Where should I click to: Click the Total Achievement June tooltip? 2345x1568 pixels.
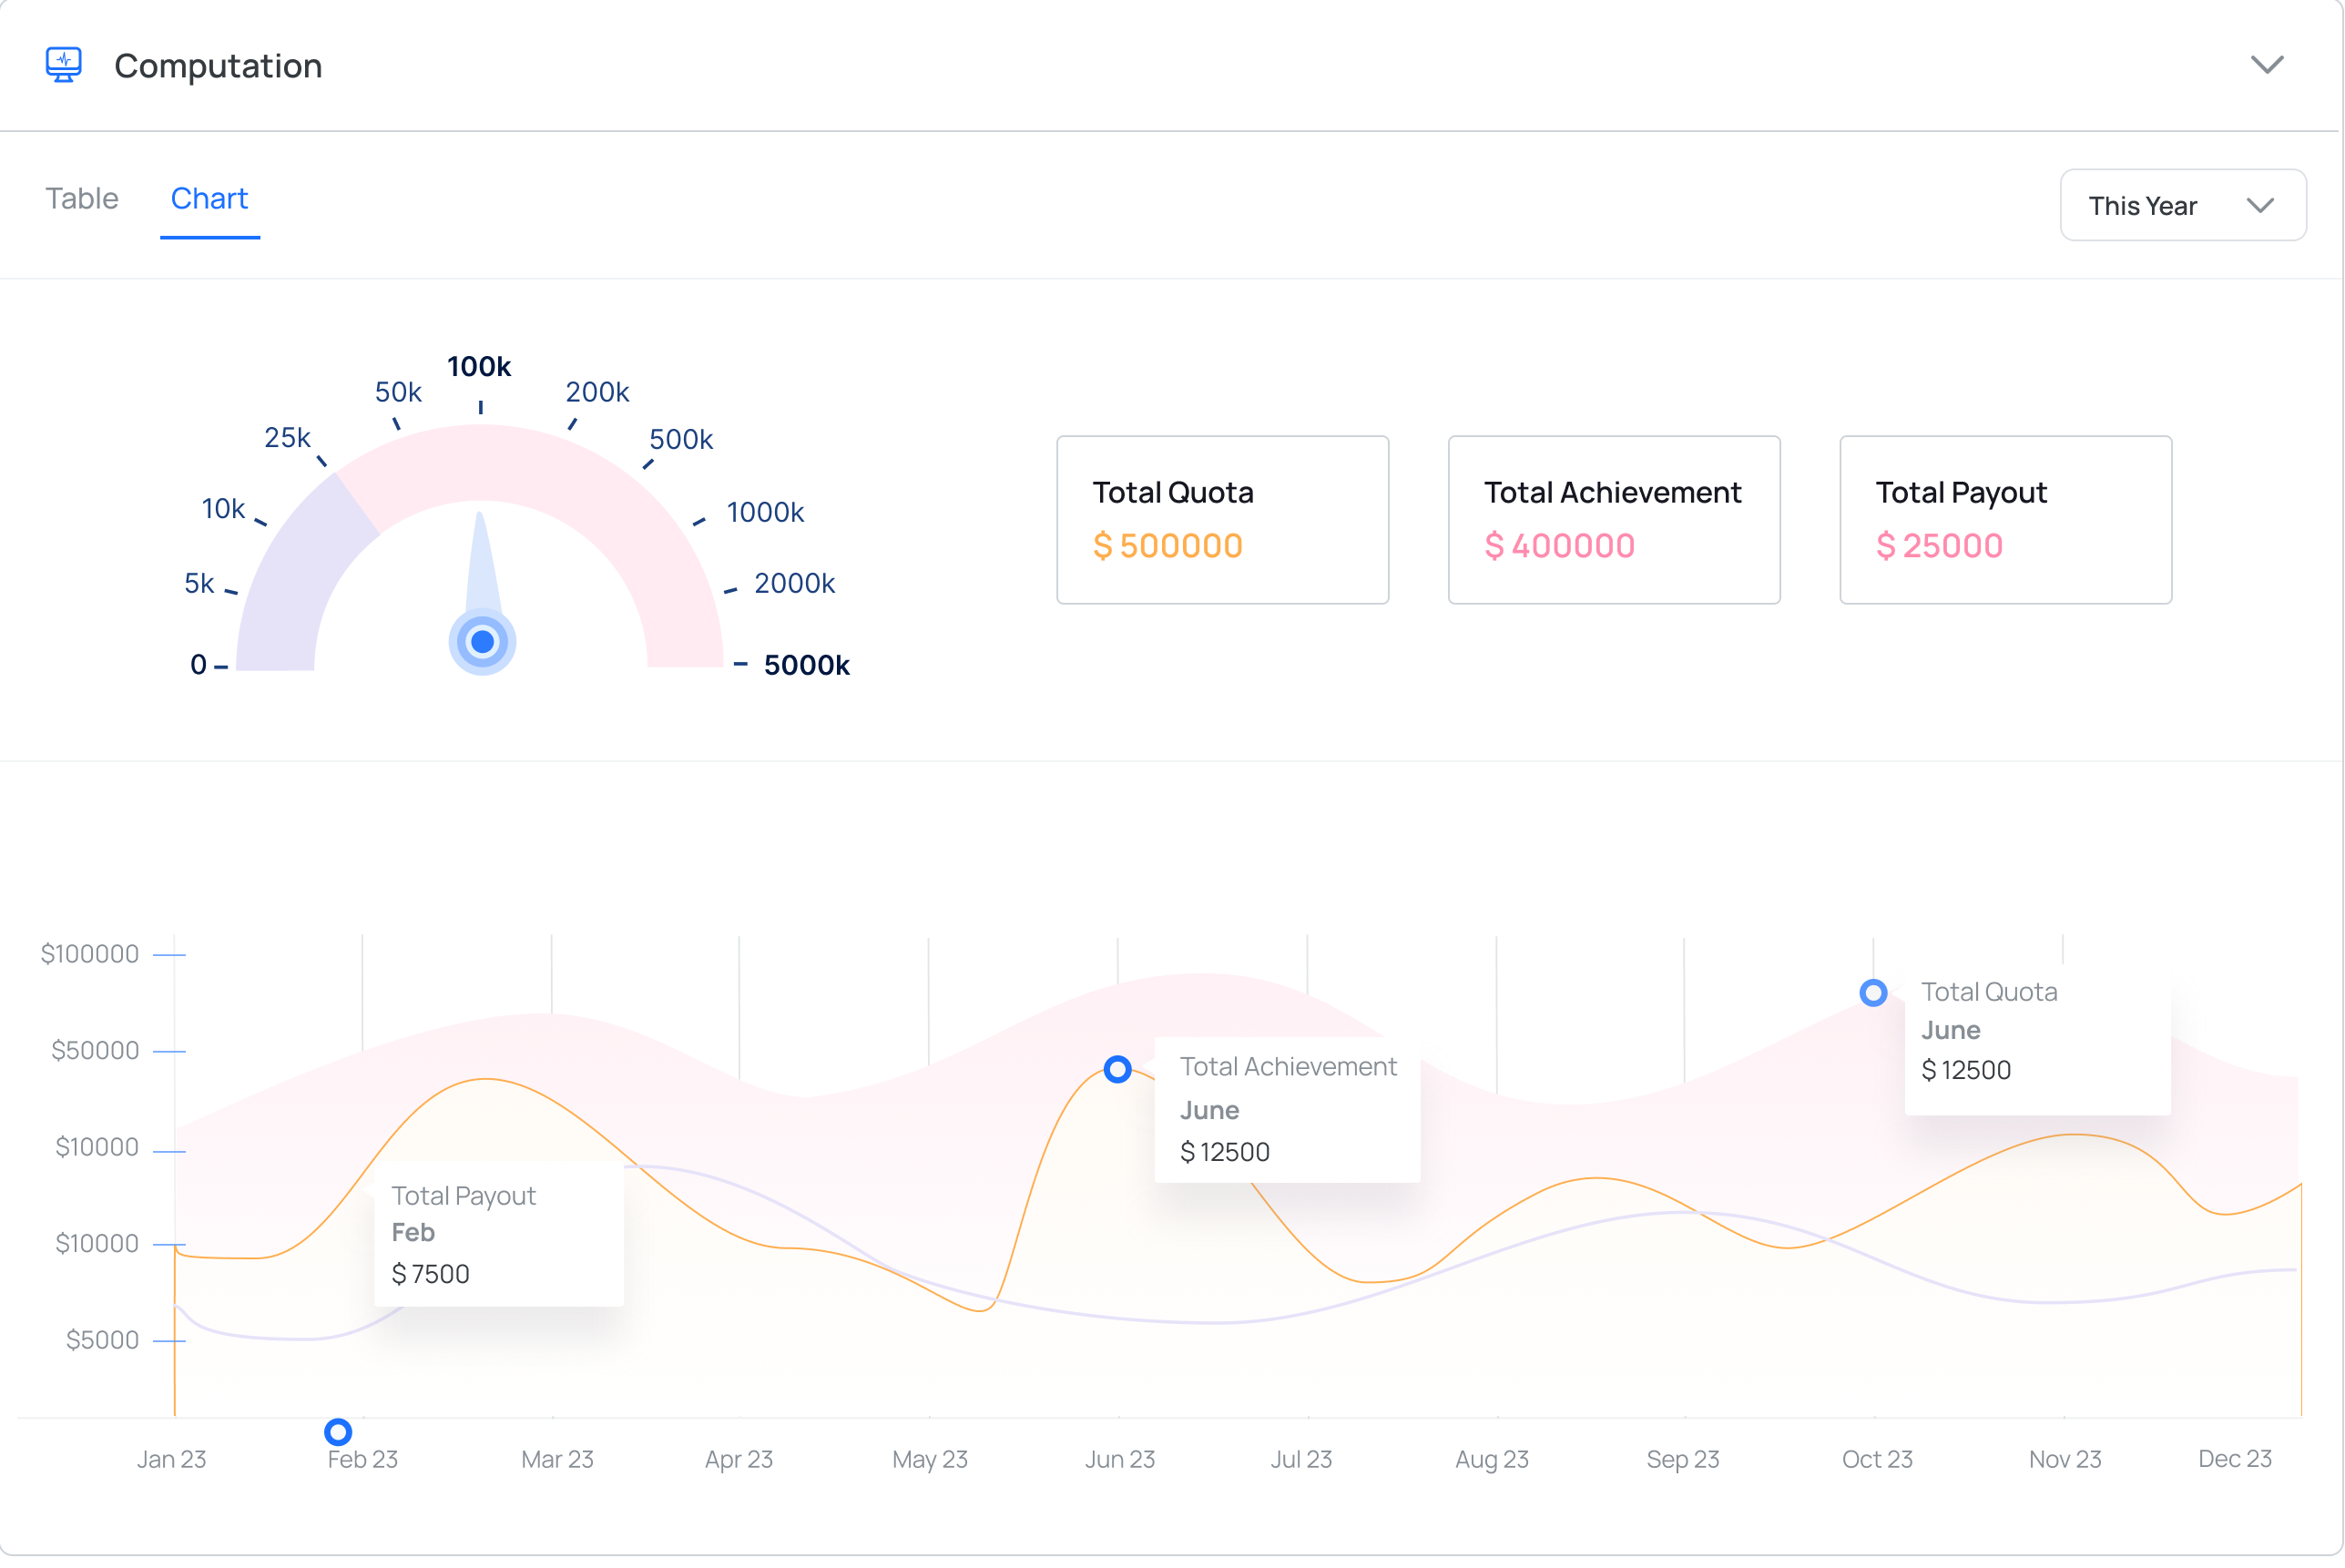pyautogui.click(x=1286, y=1110)
